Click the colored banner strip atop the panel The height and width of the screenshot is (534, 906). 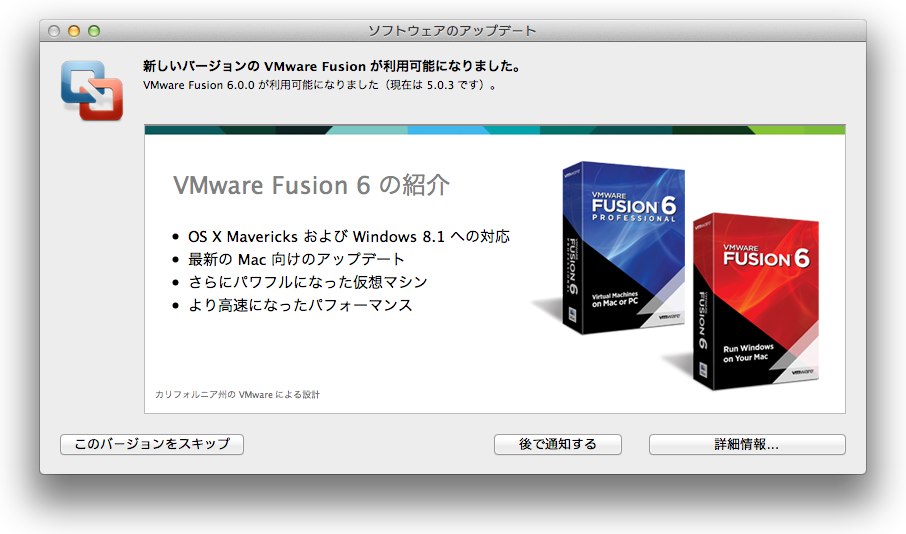coord(495,129)
